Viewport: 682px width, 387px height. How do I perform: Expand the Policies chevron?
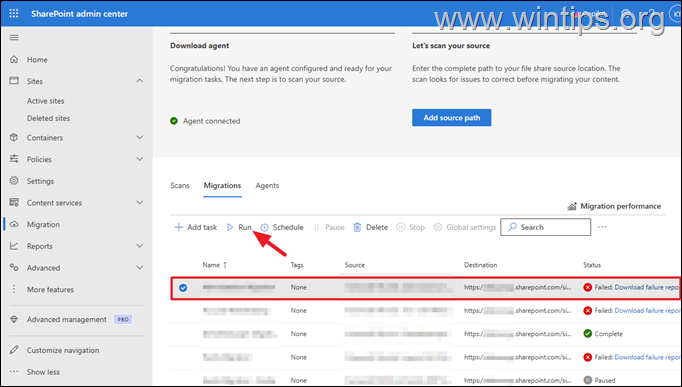pos(140,159)
